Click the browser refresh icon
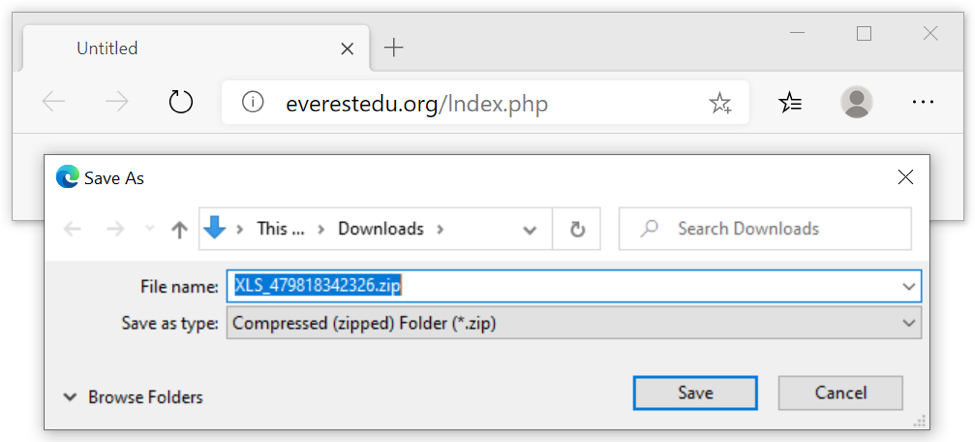 [180, 102]
